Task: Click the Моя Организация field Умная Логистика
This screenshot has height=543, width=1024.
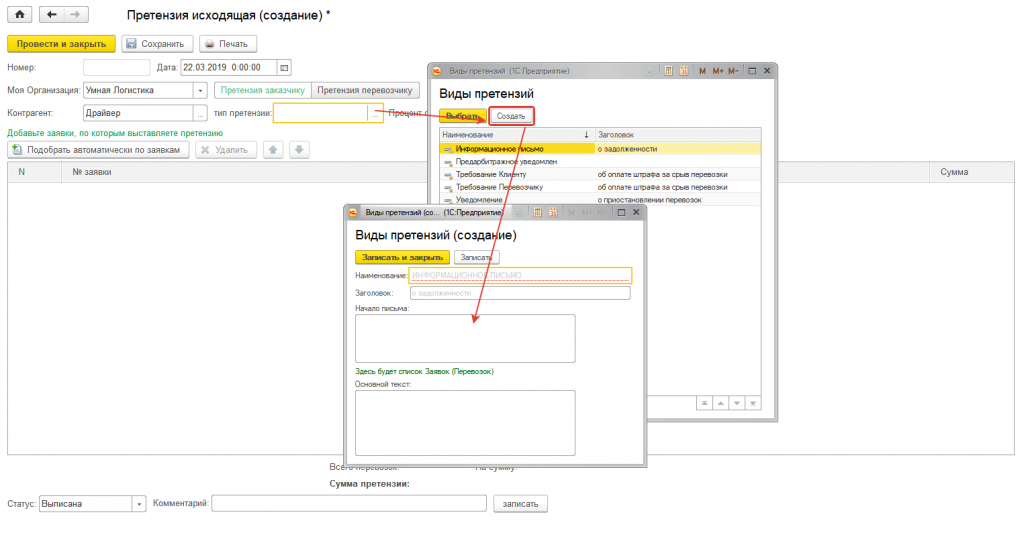Action: point(138,90)
